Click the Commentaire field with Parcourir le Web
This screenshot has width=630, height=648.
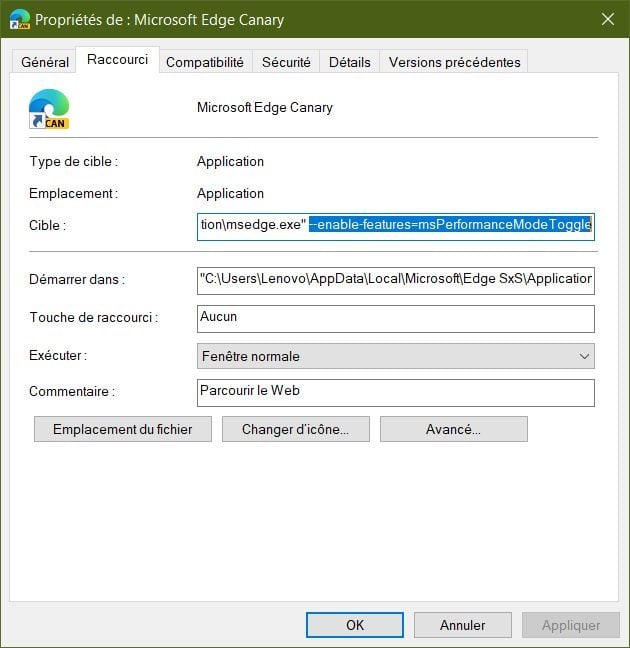coord(396,393)
